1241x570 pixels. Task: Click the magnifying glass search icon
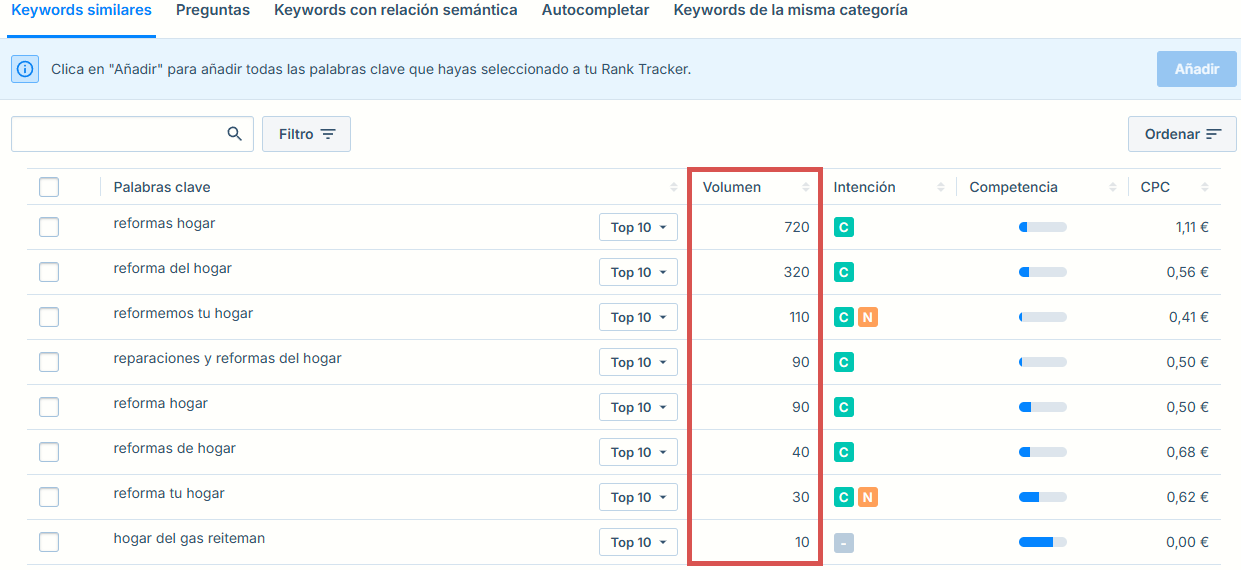[x=235, y=134]
